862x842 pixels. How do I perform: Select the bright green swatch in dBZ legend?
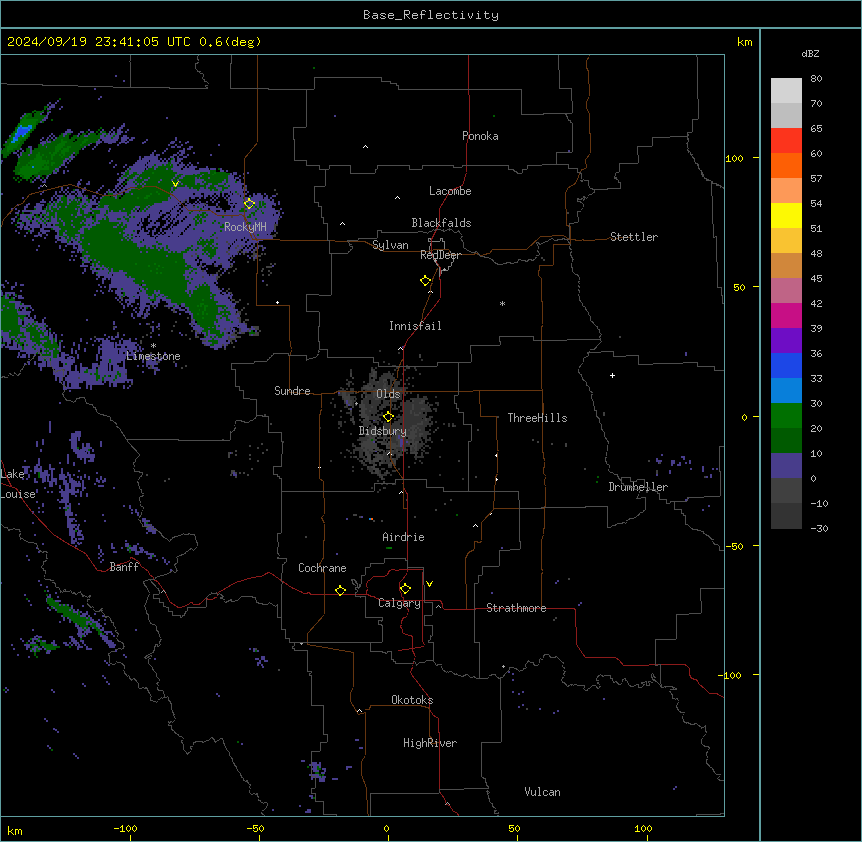pyautogui.click(x=786, y=416)
